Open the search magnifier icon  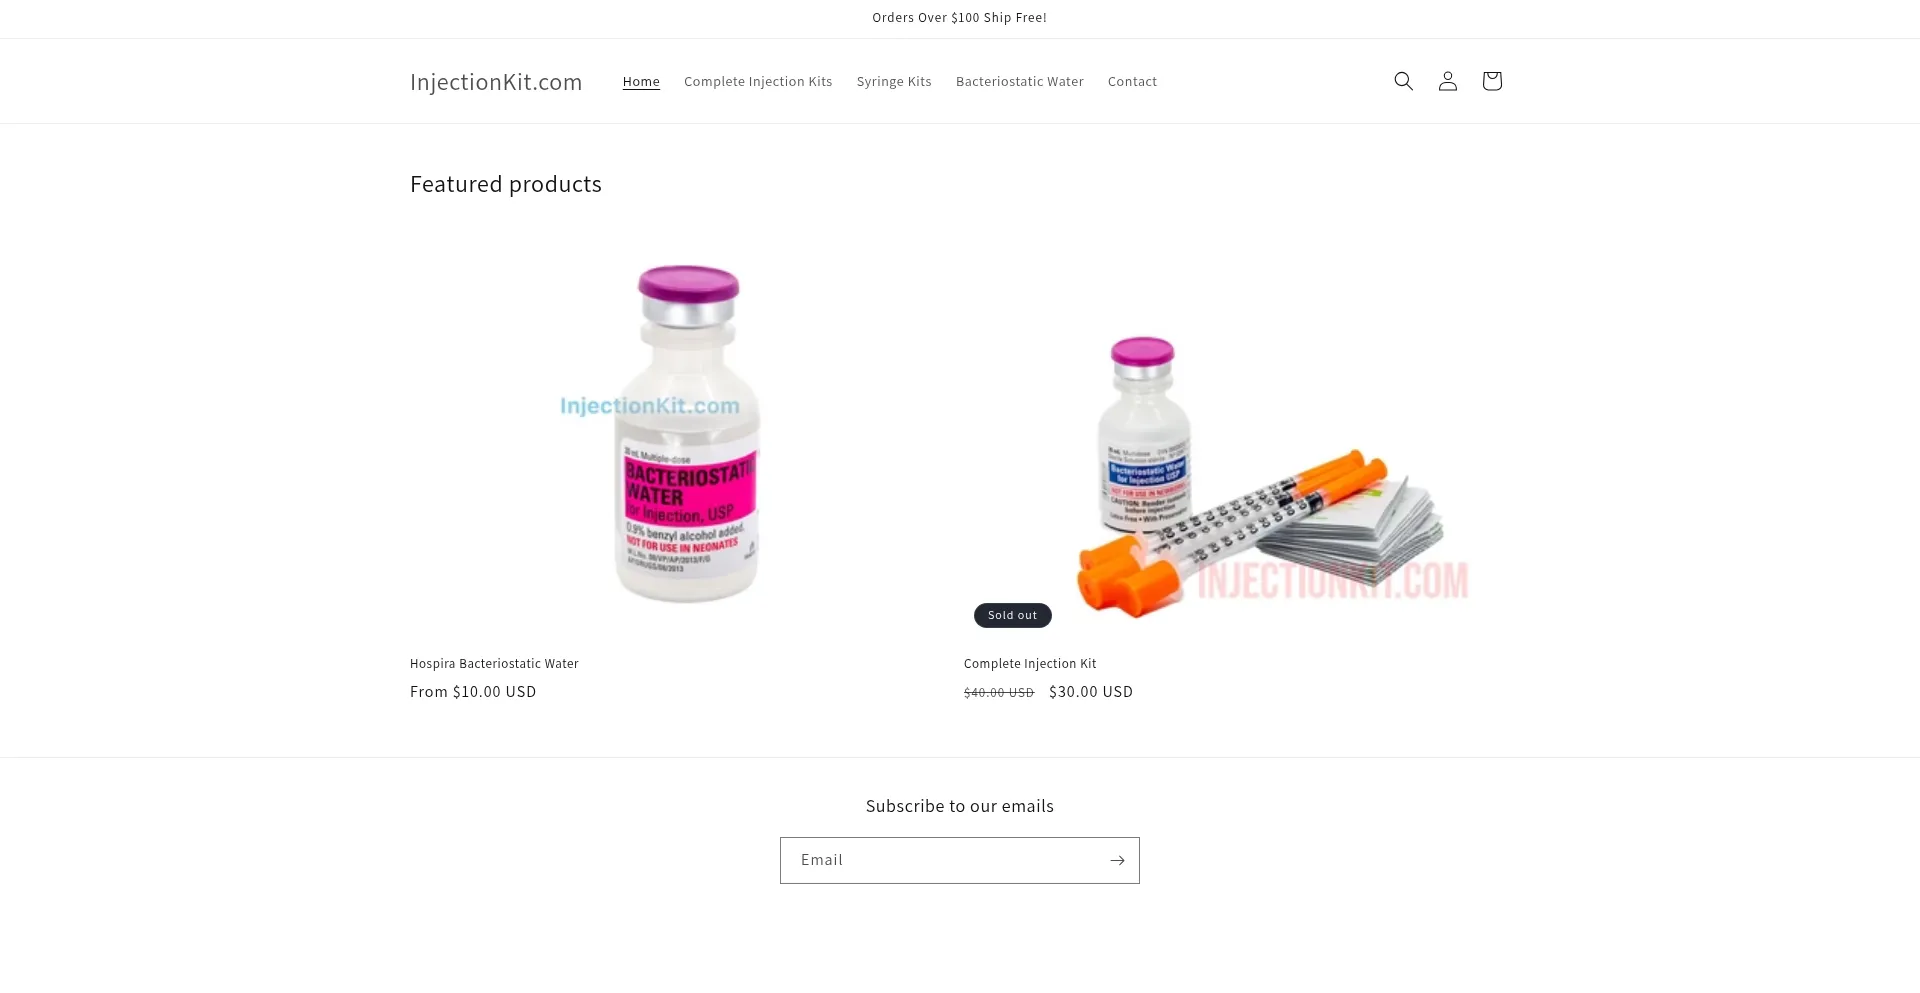[1403, 81]
